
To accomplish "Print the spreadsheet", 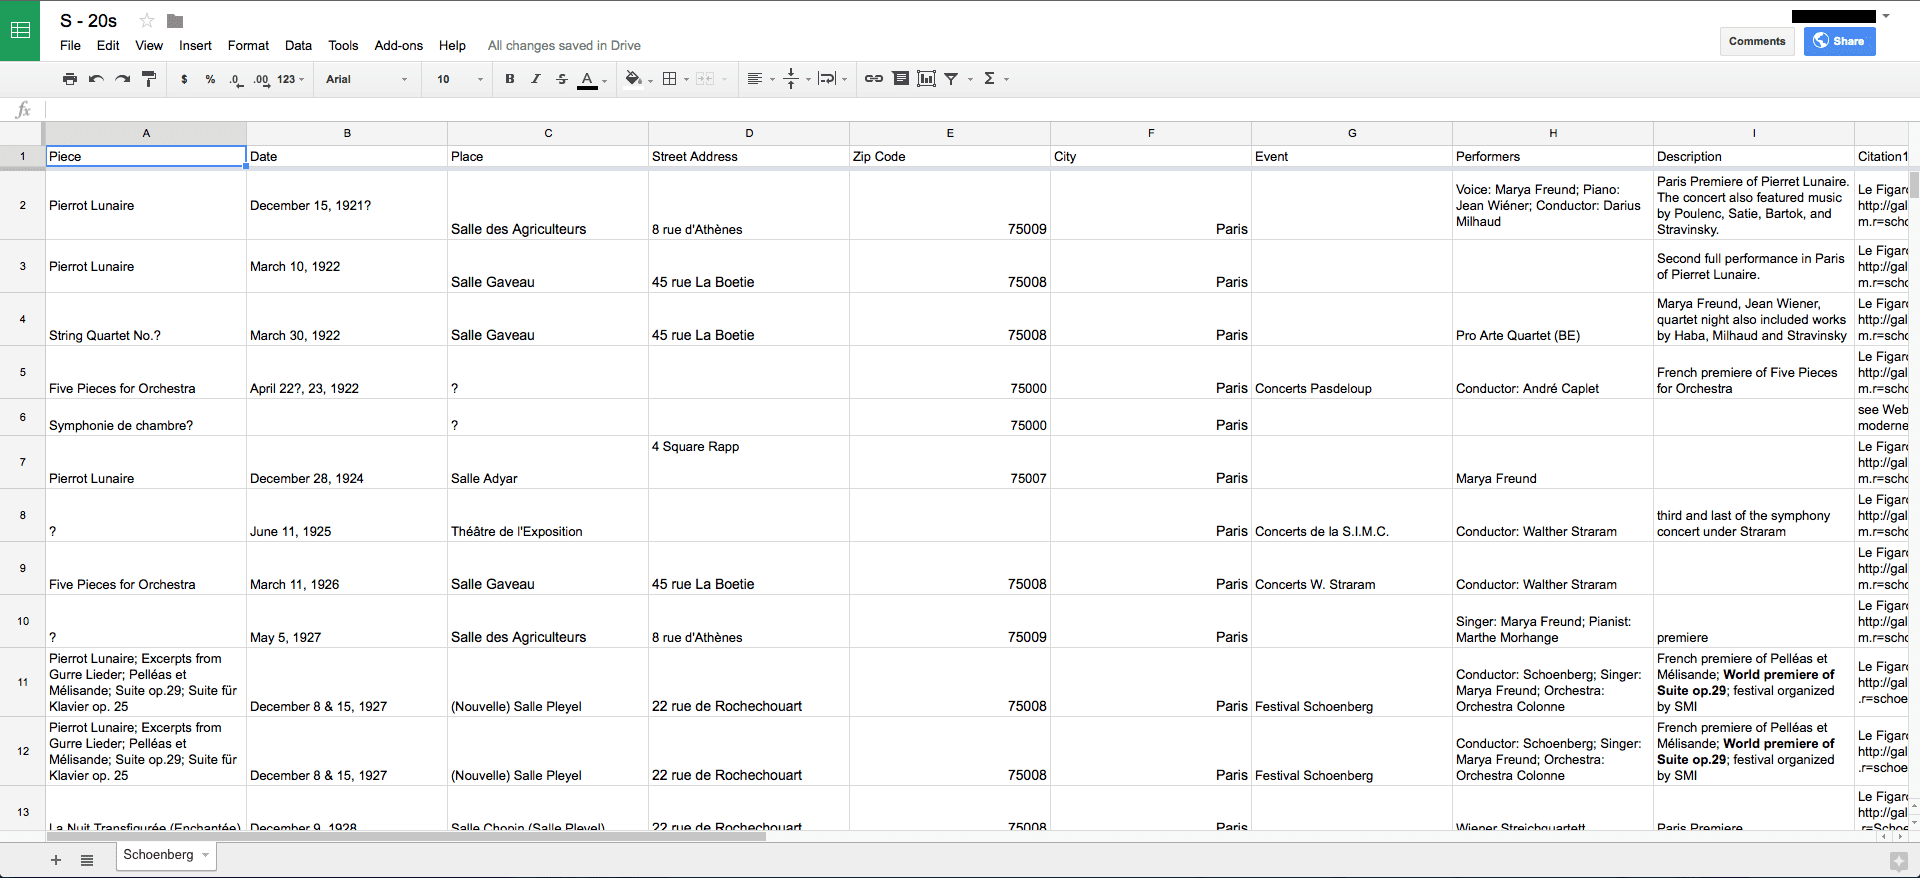I will point(69,79).
